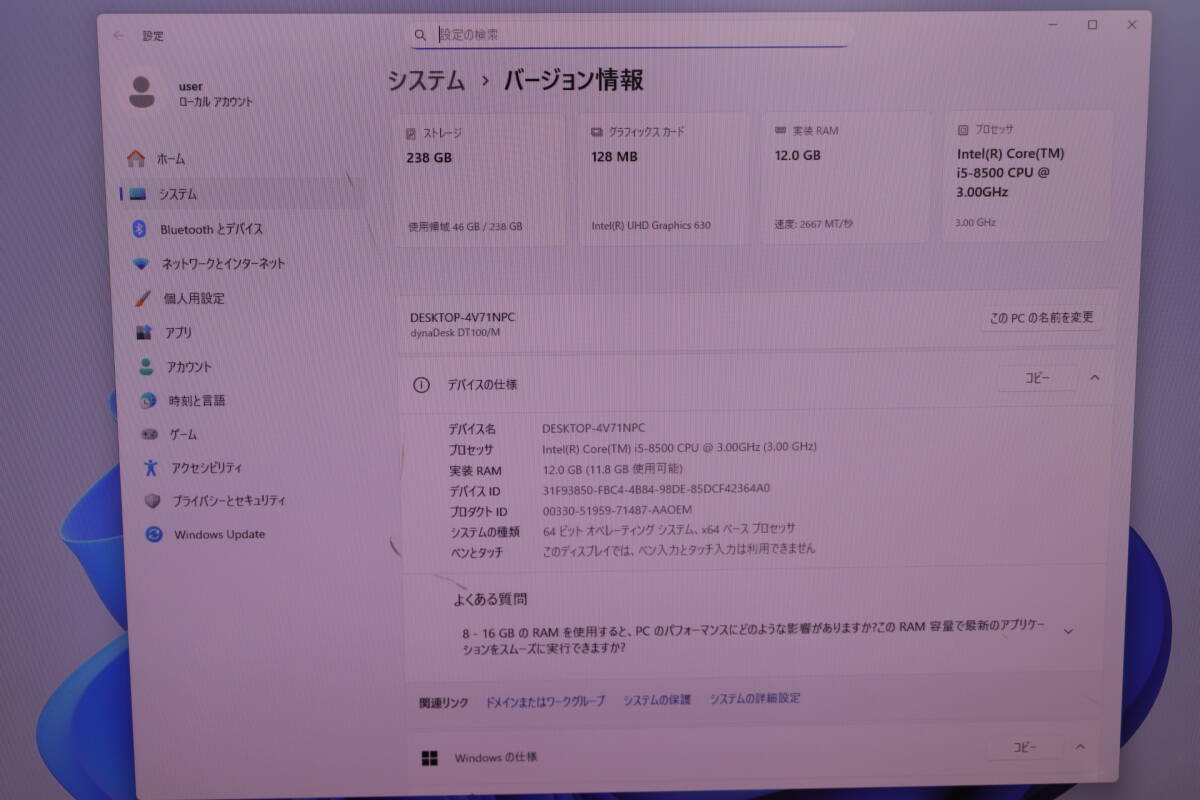Open the ストレージ 238 GB card
The image size is (1200, 800).
(481, 179)
